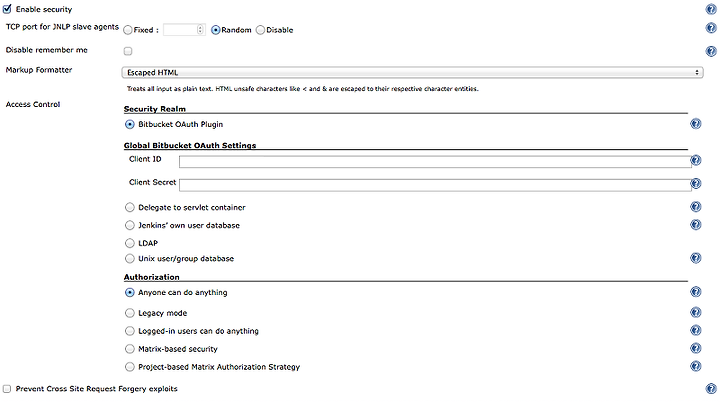This screenshot has width=720, height=402.
Task: Select Legacy mode authorization
Action: click(129, 313)
